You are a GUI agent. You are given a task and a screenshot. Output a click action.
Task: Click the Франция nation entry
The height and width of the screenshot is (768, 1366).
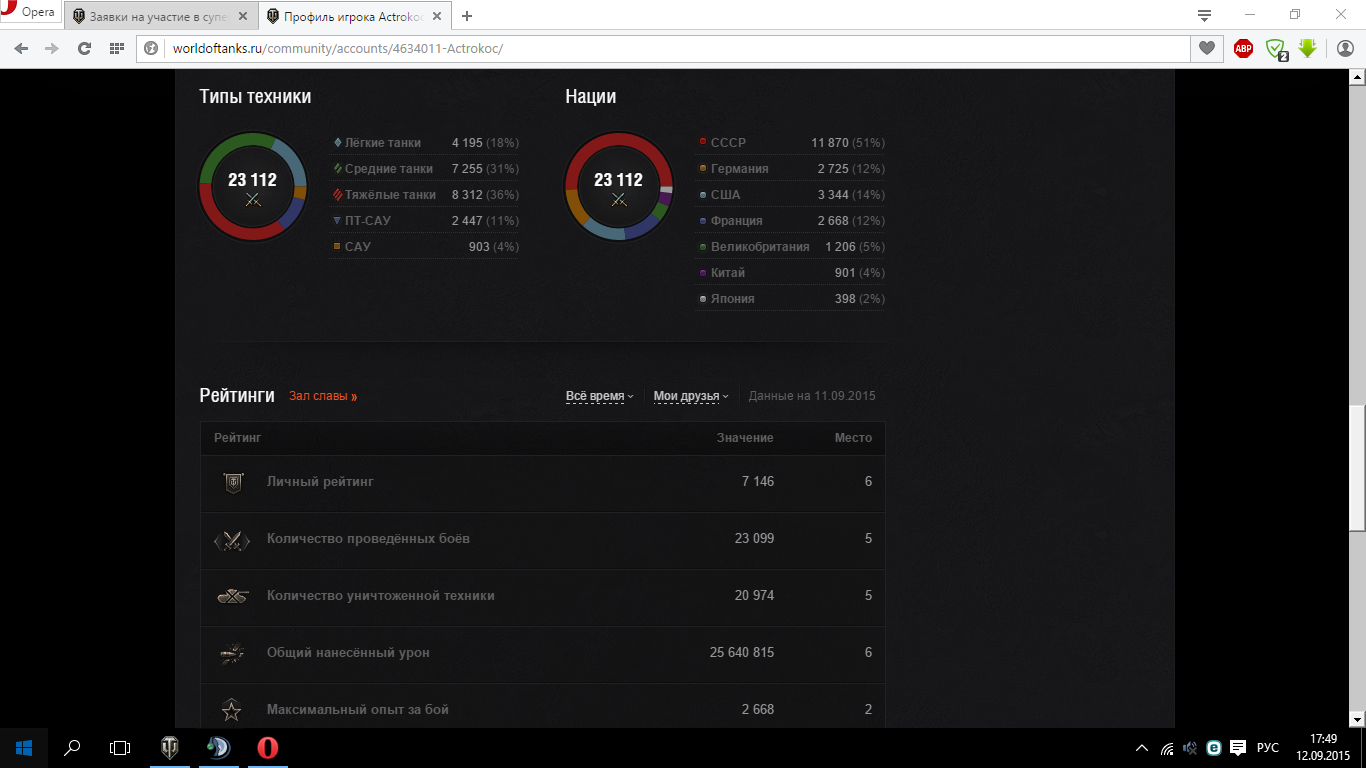[x=791, y=221]
